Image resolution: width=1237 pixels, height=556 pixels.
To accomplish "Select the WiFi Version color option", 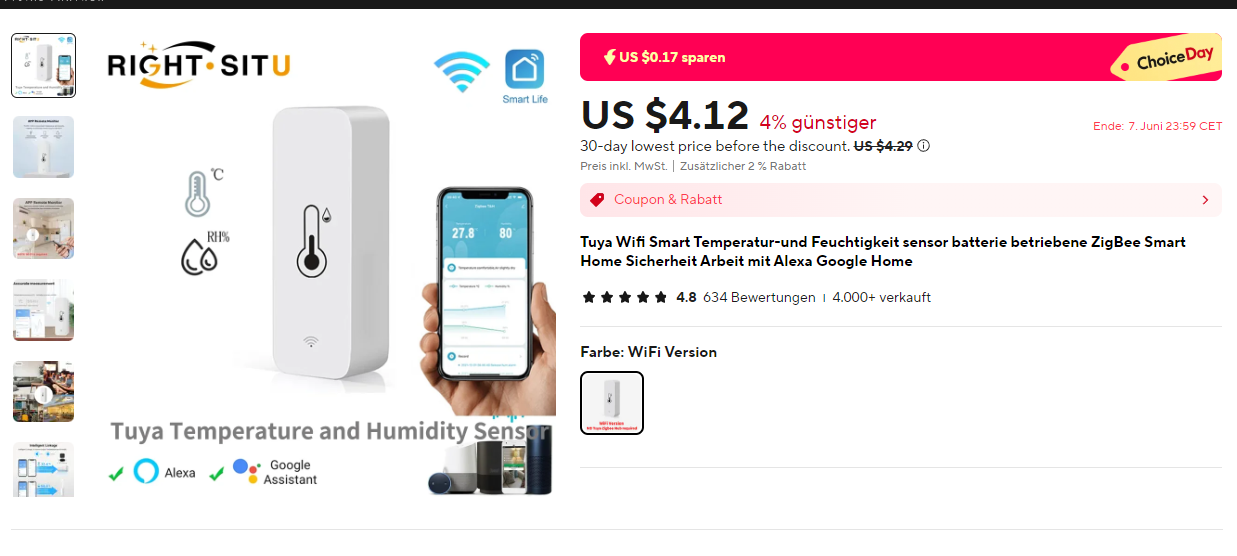I will click(x=612, y=403).
